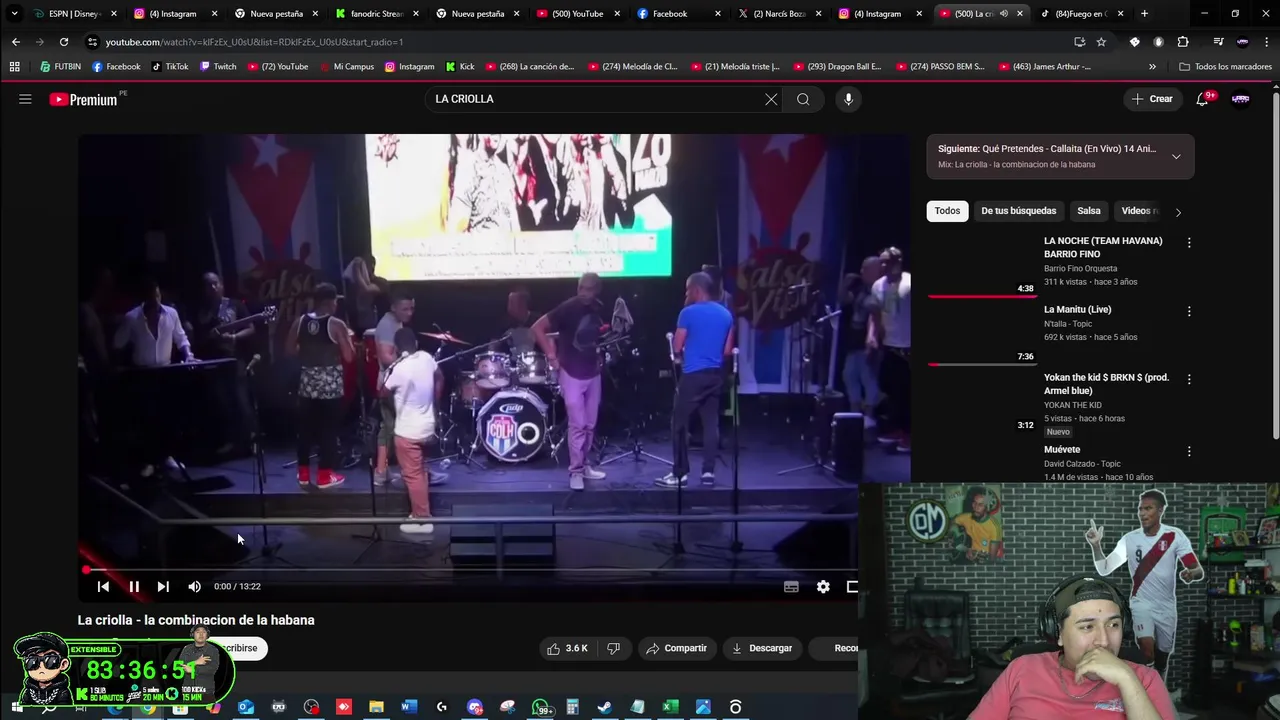Open the tab search dropdown arrow

tap(14, 14)
